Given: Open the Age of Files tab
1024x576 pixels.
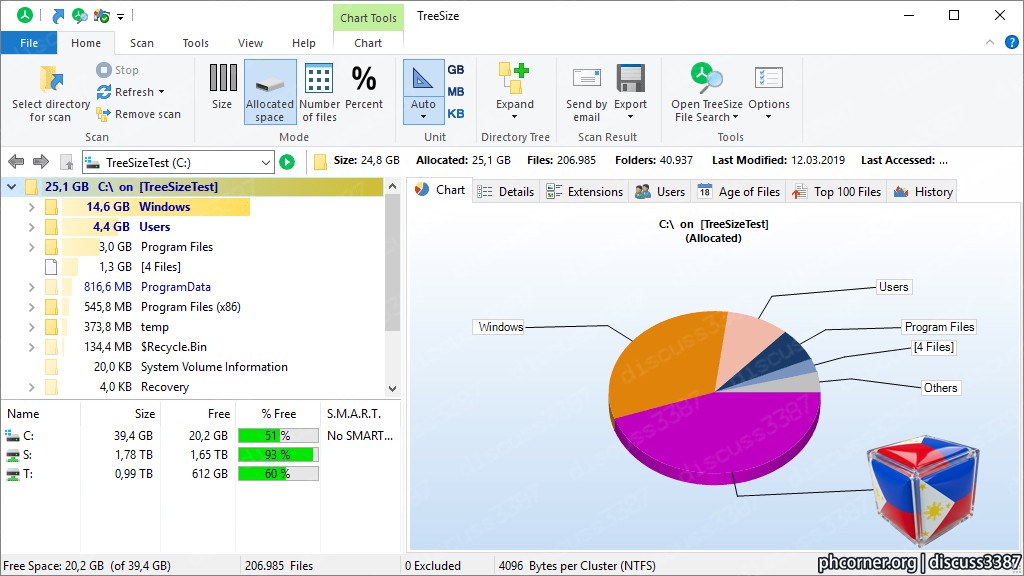Looking at the screenshot, I should (x=739, y=191).
